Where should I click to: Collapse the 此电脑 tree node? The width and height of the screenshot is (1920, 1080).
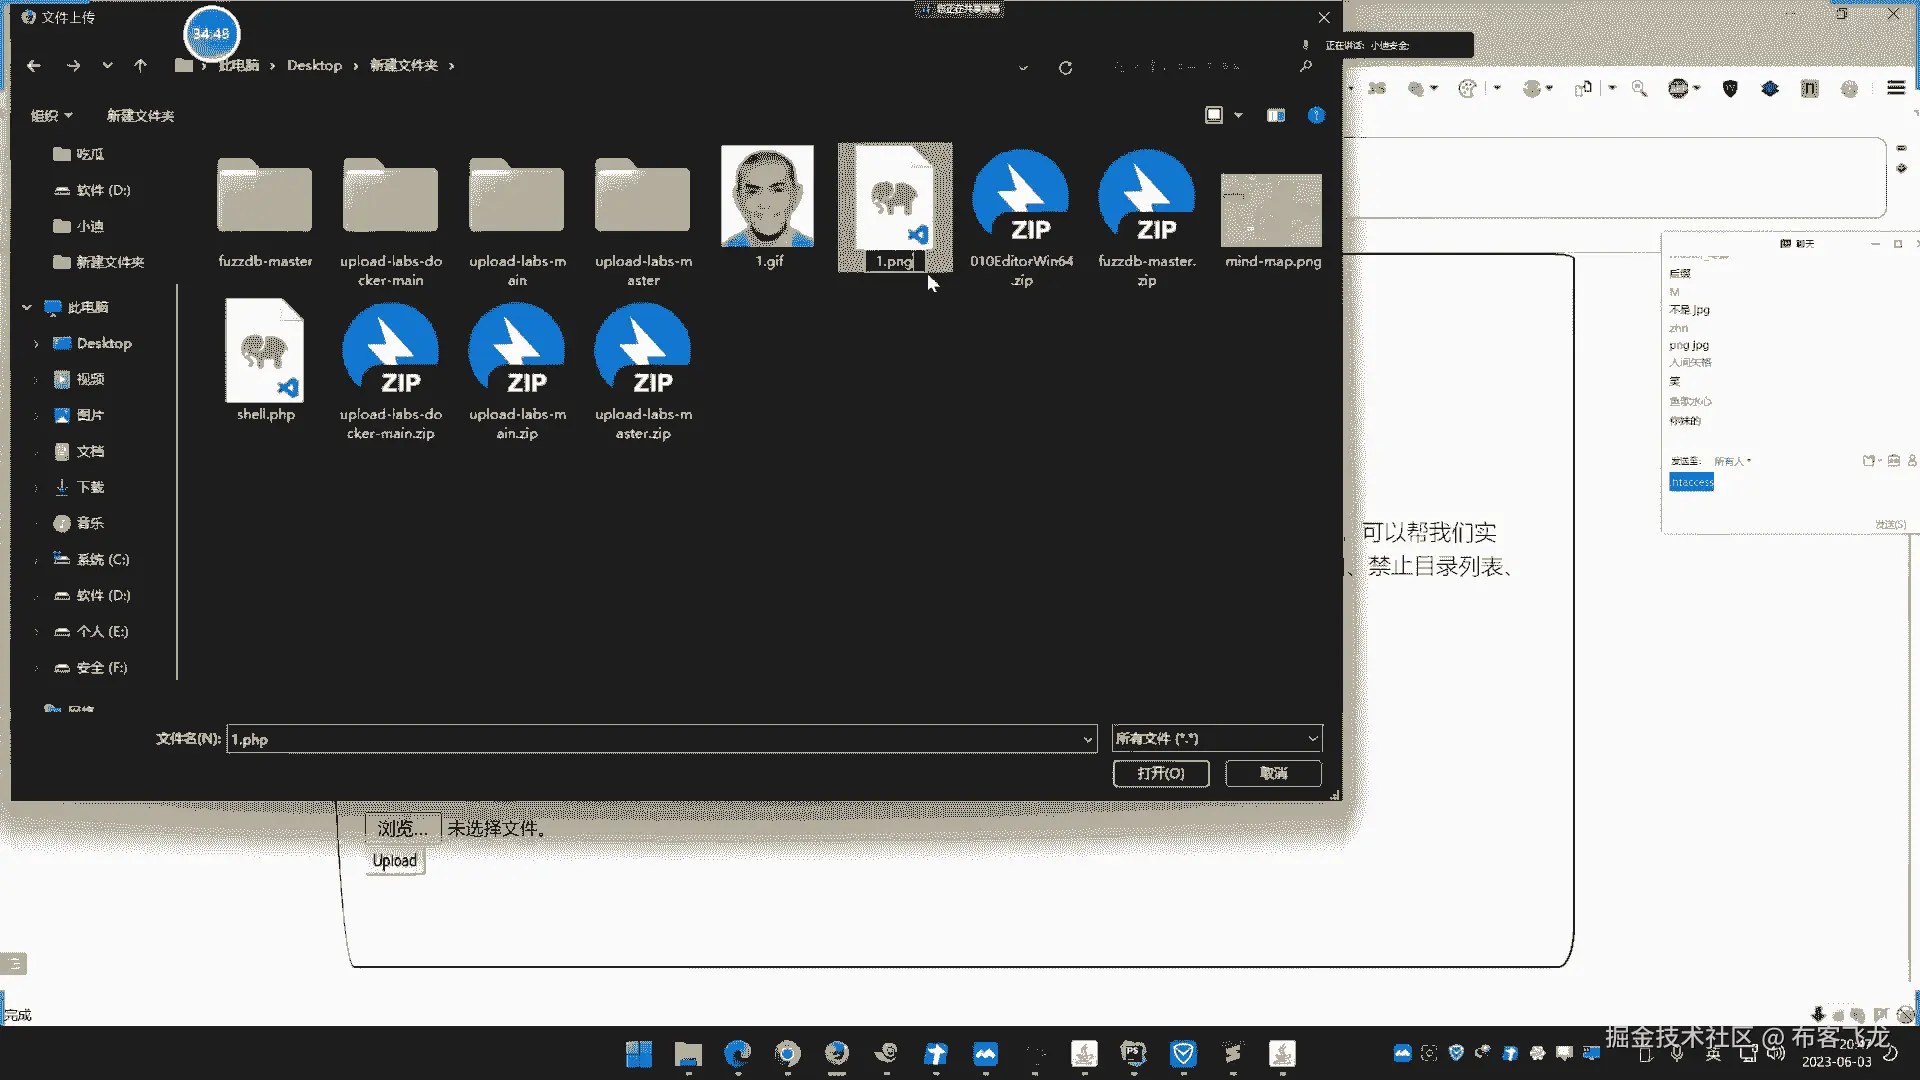point(27,308)
